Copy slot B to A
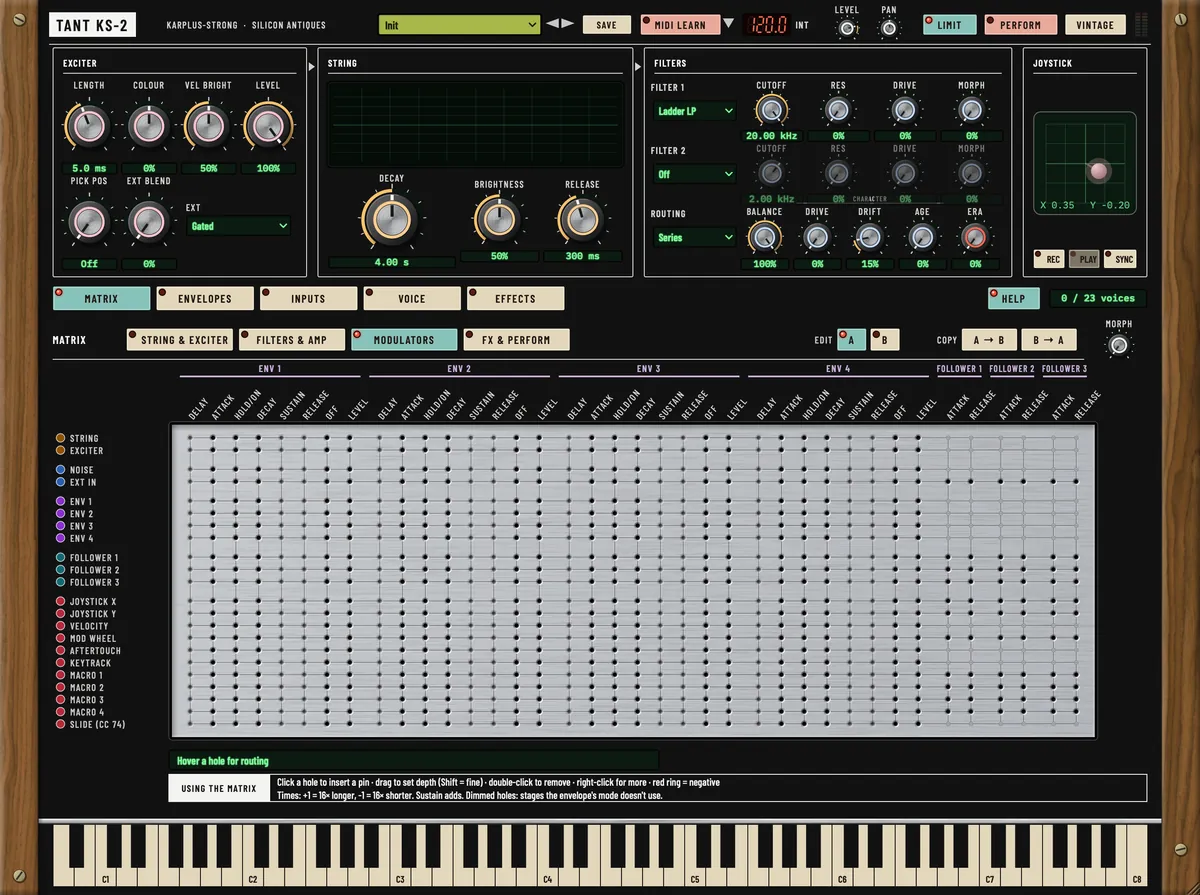Viewport: 1200px width, 895px height. [x=1050, y=340]
